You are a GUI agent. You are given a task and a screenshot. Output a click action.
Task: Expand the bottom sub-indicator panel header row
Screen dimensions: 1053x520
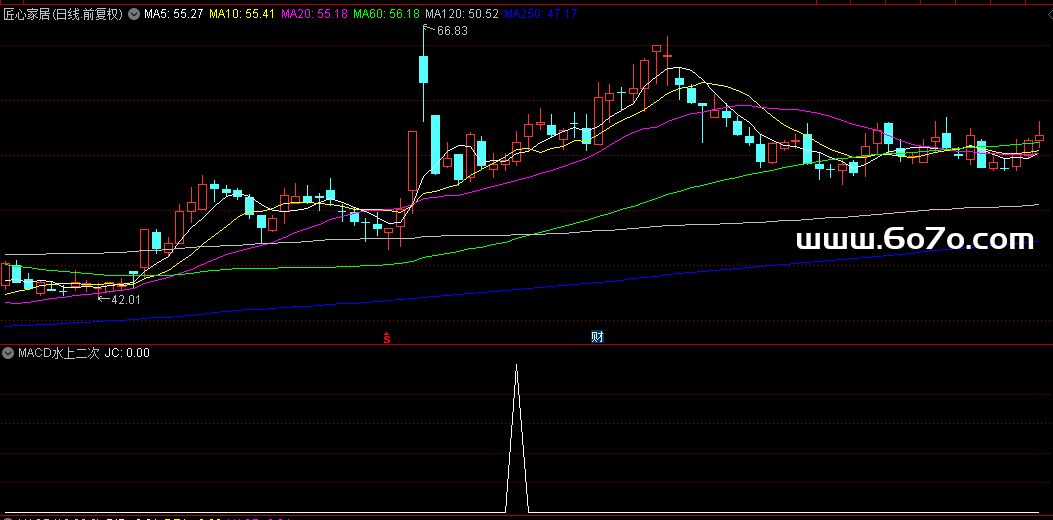(x=150, y=517)
